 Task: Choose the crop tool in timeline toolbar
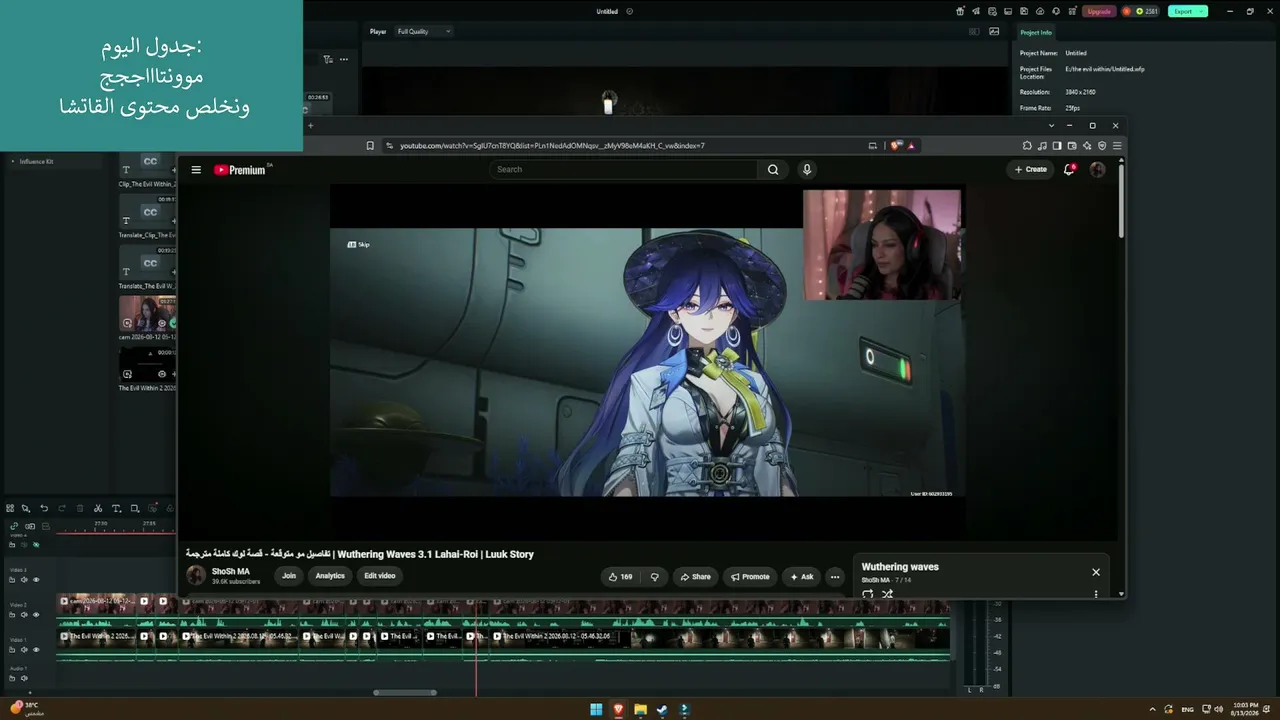point(135,508)
